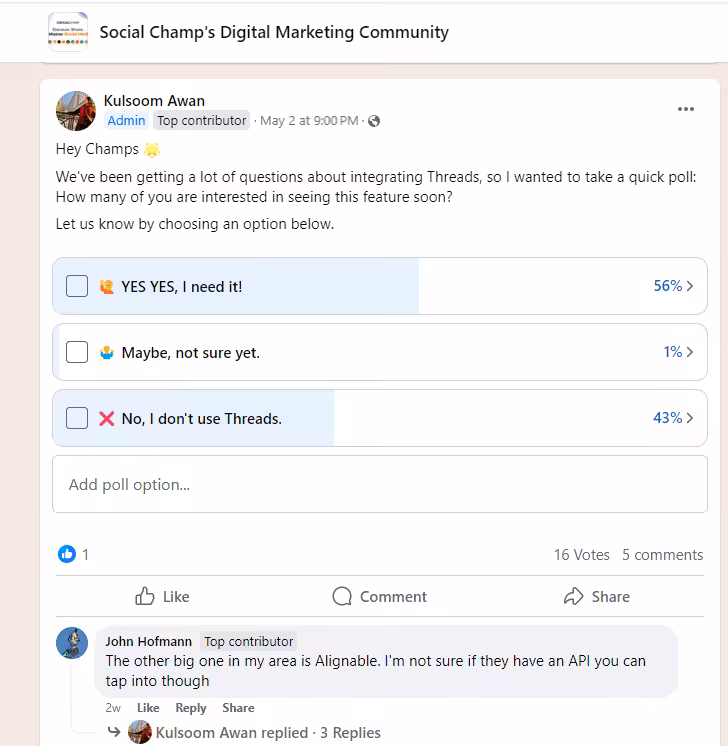Click the speech bubble icon inside Comment button
The height and width of the screenshot is (746, 728).
[342, 596]
